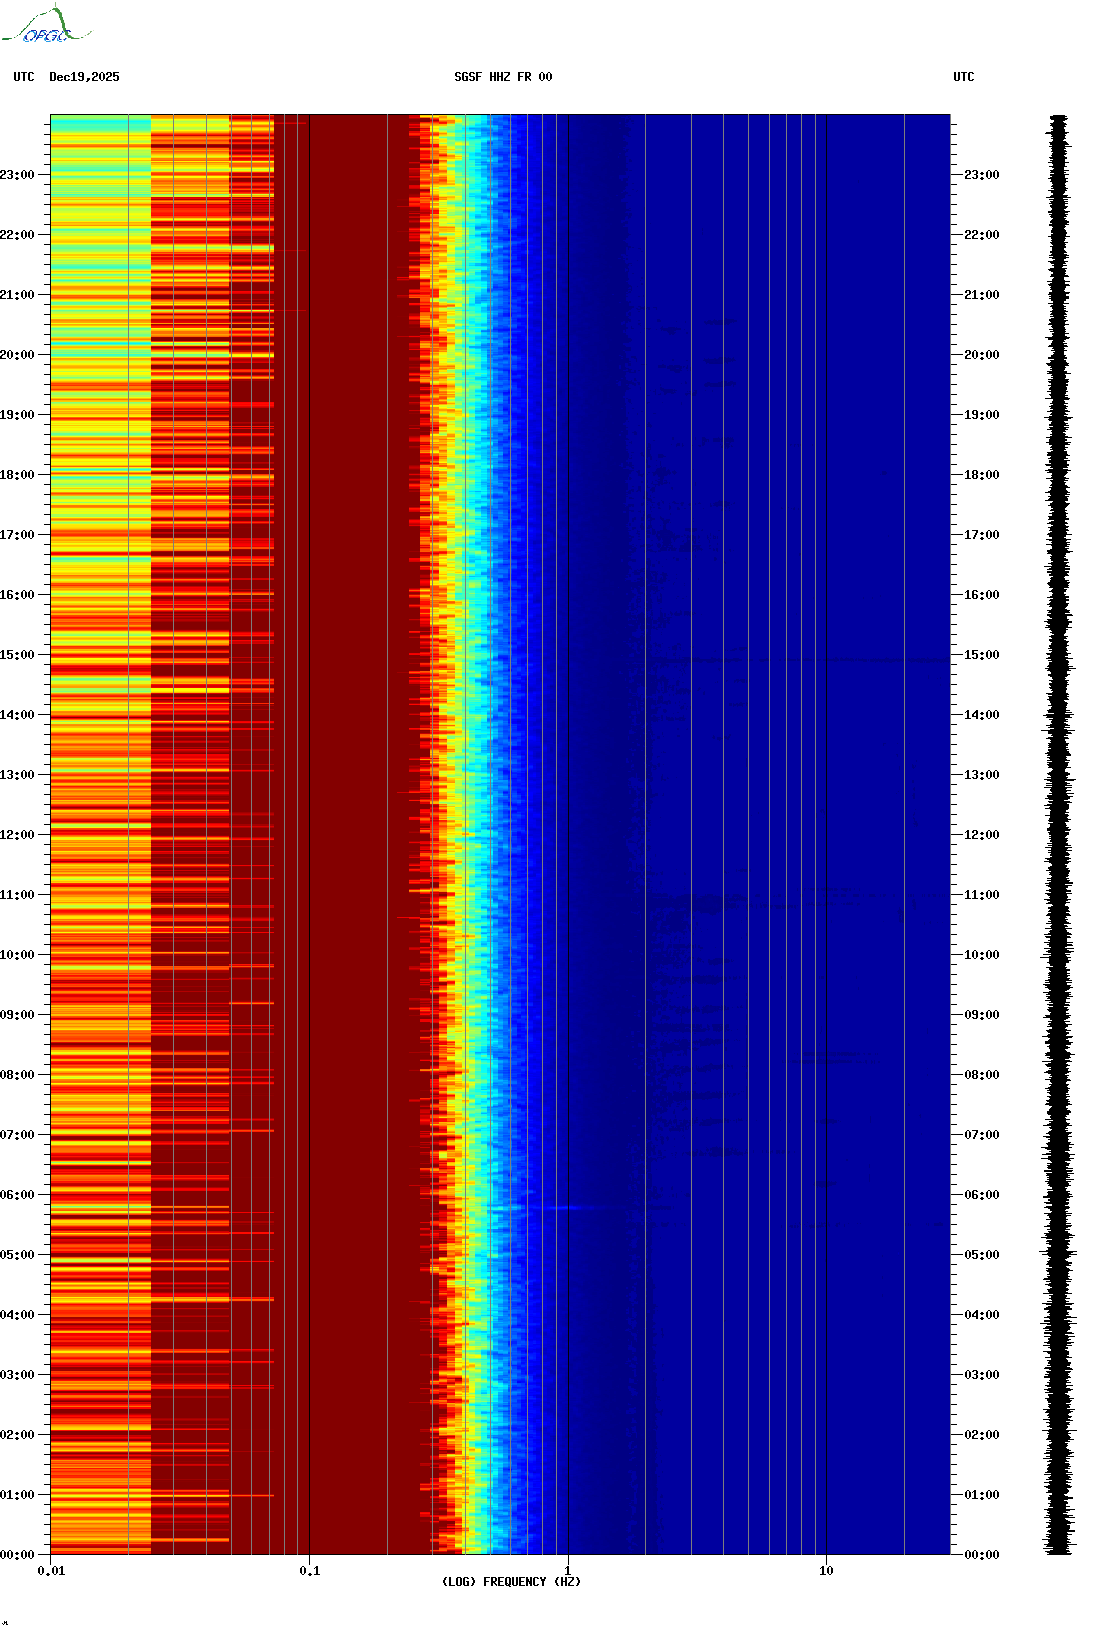Click the left UTC header label
Image resolution: width=1102 pixels, height=1634 pixels.
(24, 77)
